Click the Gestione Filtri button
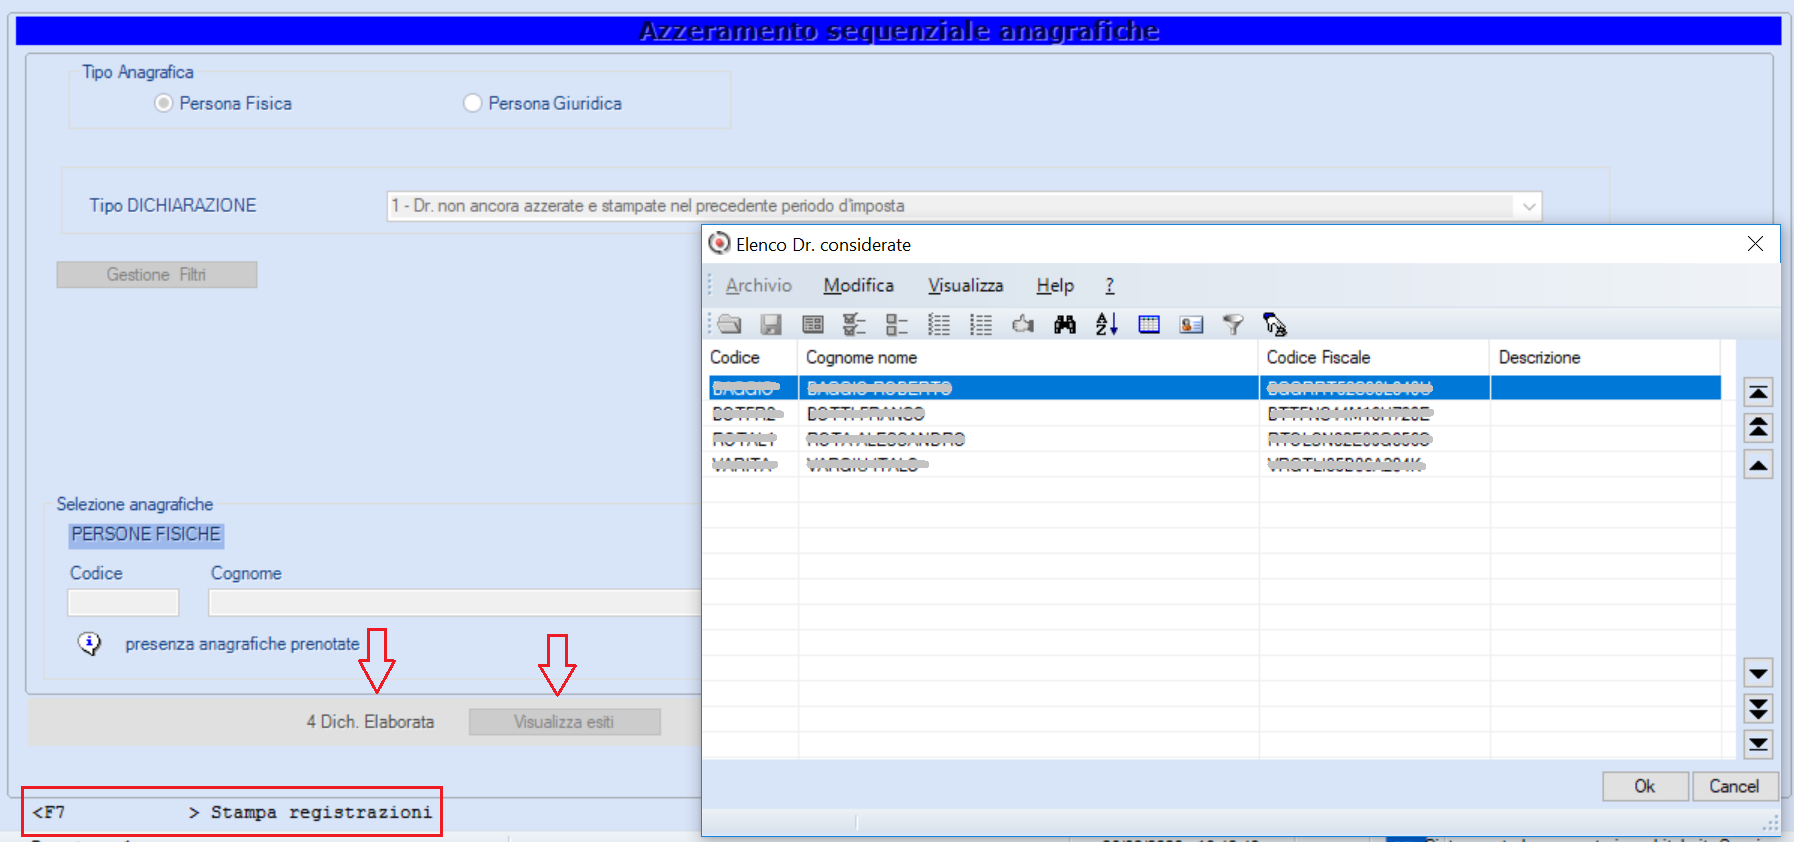Image resolution: width=1794 pixels, height=842 pixels. [157, 275]
